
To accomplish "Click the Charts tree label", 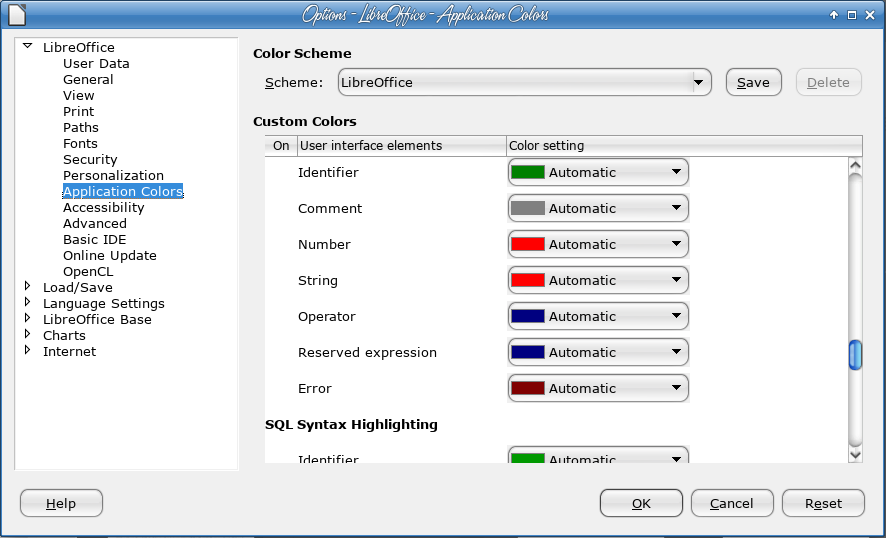I will click(64, 336).
